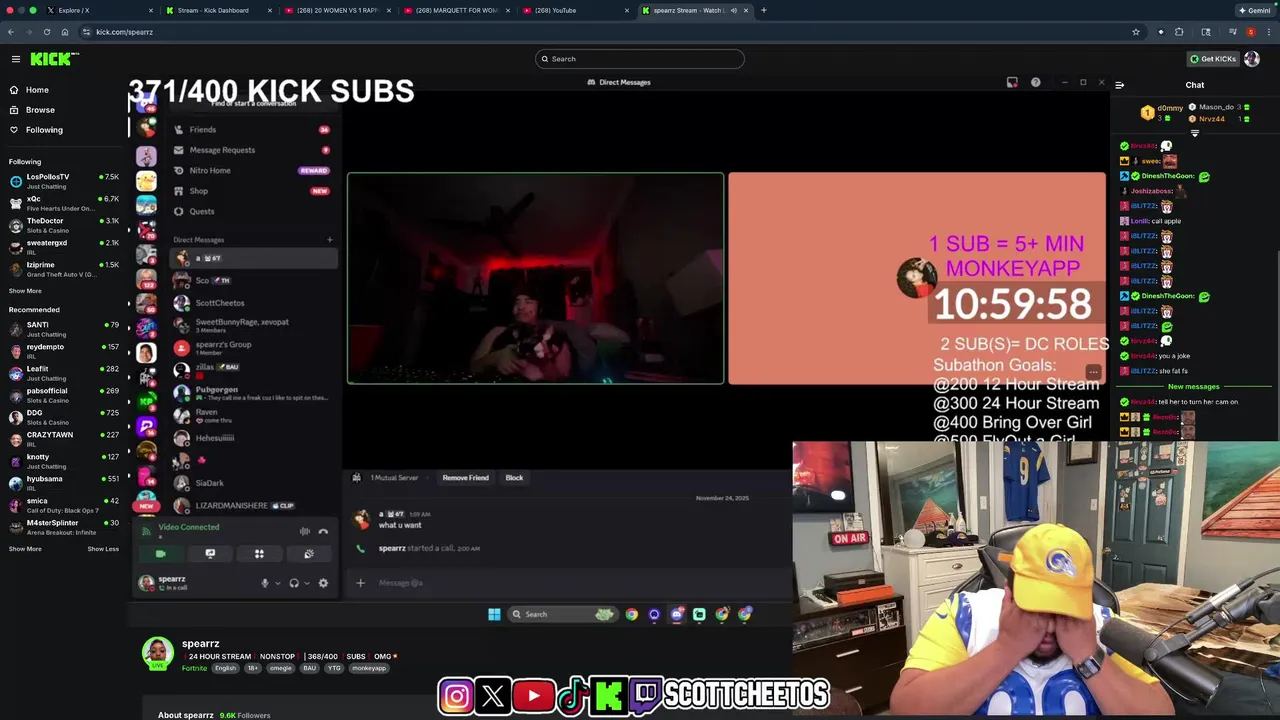
Task: Switch to Stream - Kick Dashboard tab
Action: point(217,10)
